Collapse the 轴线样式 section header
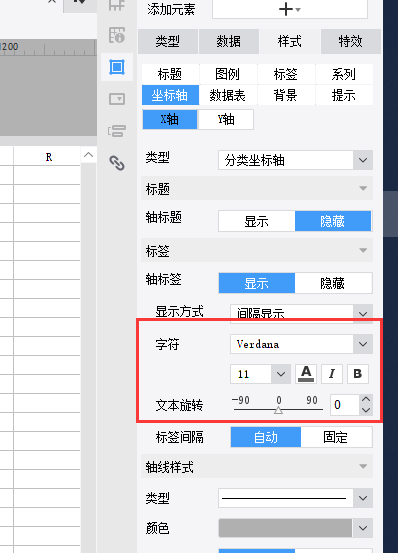398x553 pixels. (257, 467)
